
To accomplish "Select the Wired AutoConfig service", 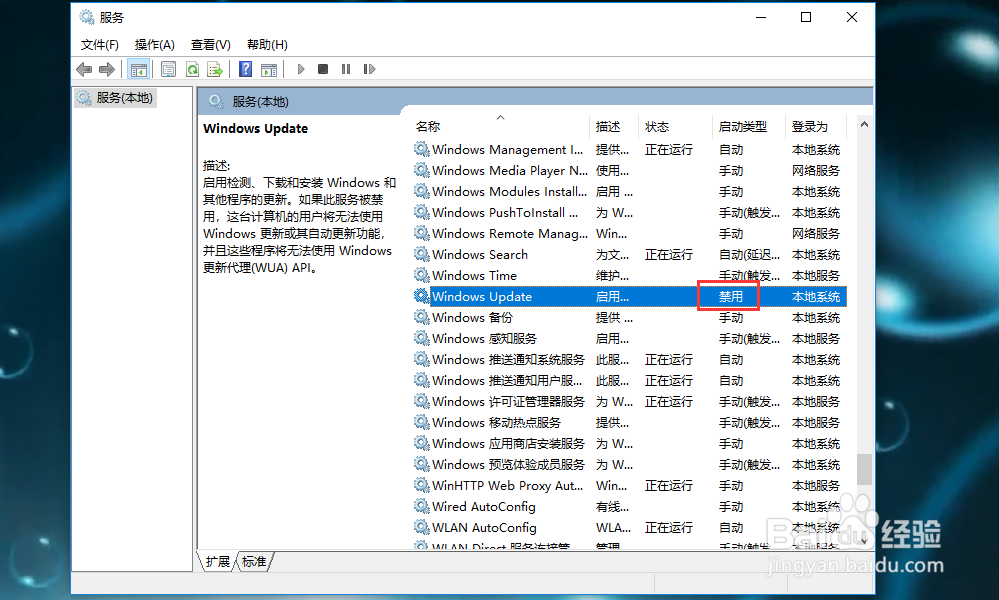I will coord(629,507).
